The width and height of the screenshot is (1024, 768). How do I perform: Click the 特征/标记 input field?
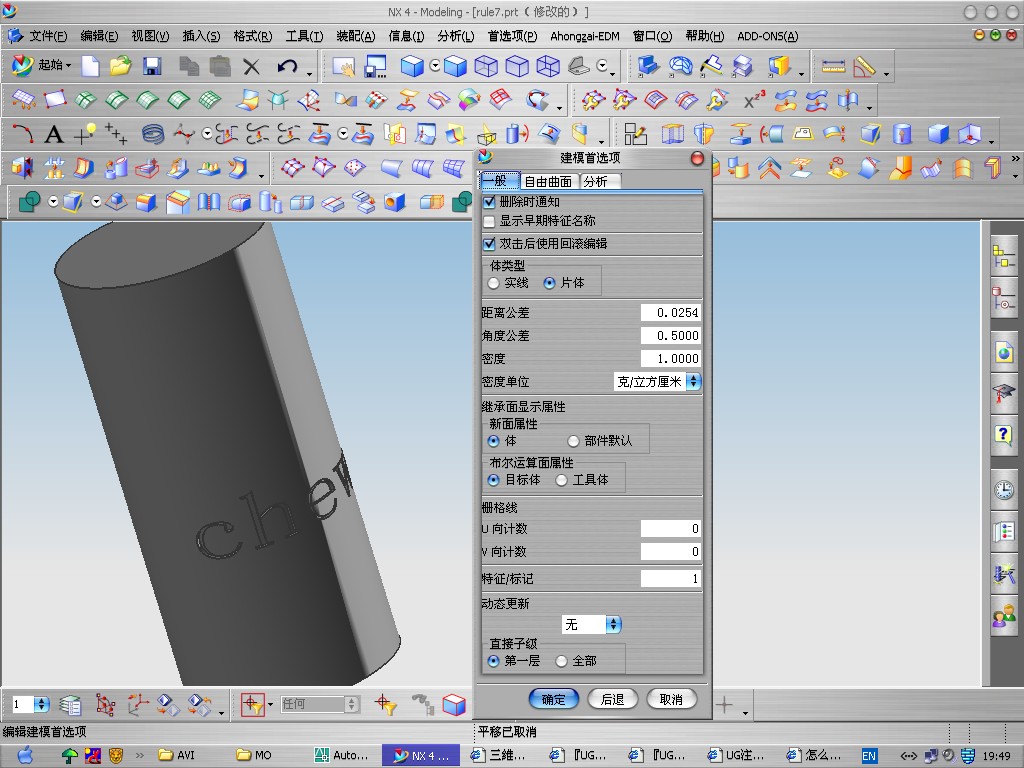click(x=671, y=579)
